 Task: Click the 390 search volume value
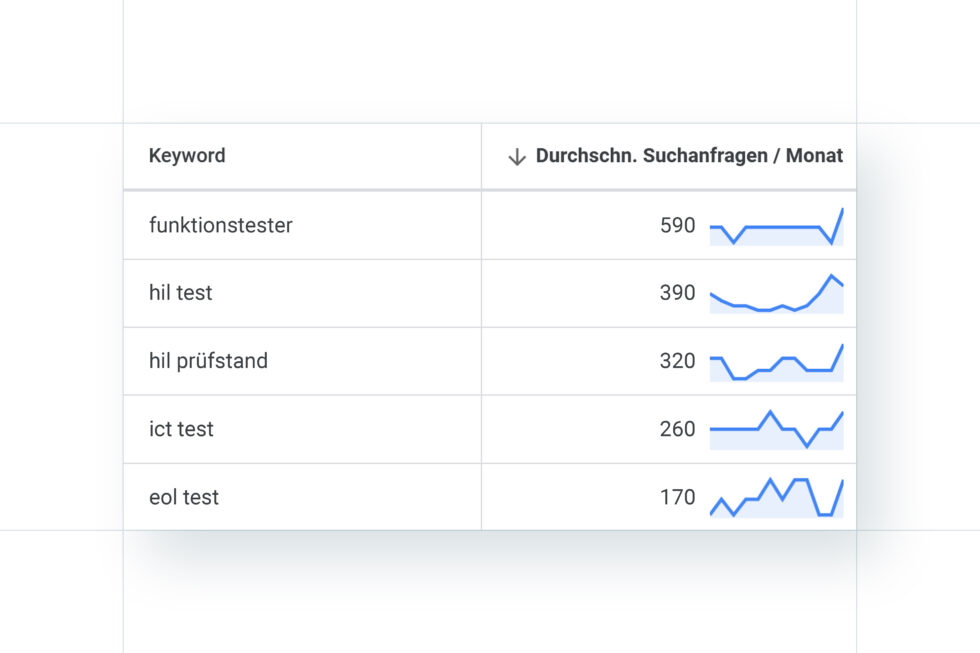pos(678,292)
